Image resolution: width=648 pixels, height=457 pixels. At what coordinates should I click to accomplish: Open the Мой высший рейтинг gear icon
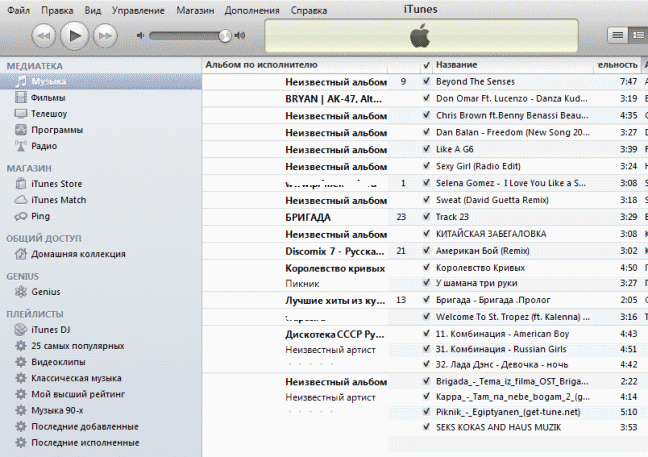point(21,394)
